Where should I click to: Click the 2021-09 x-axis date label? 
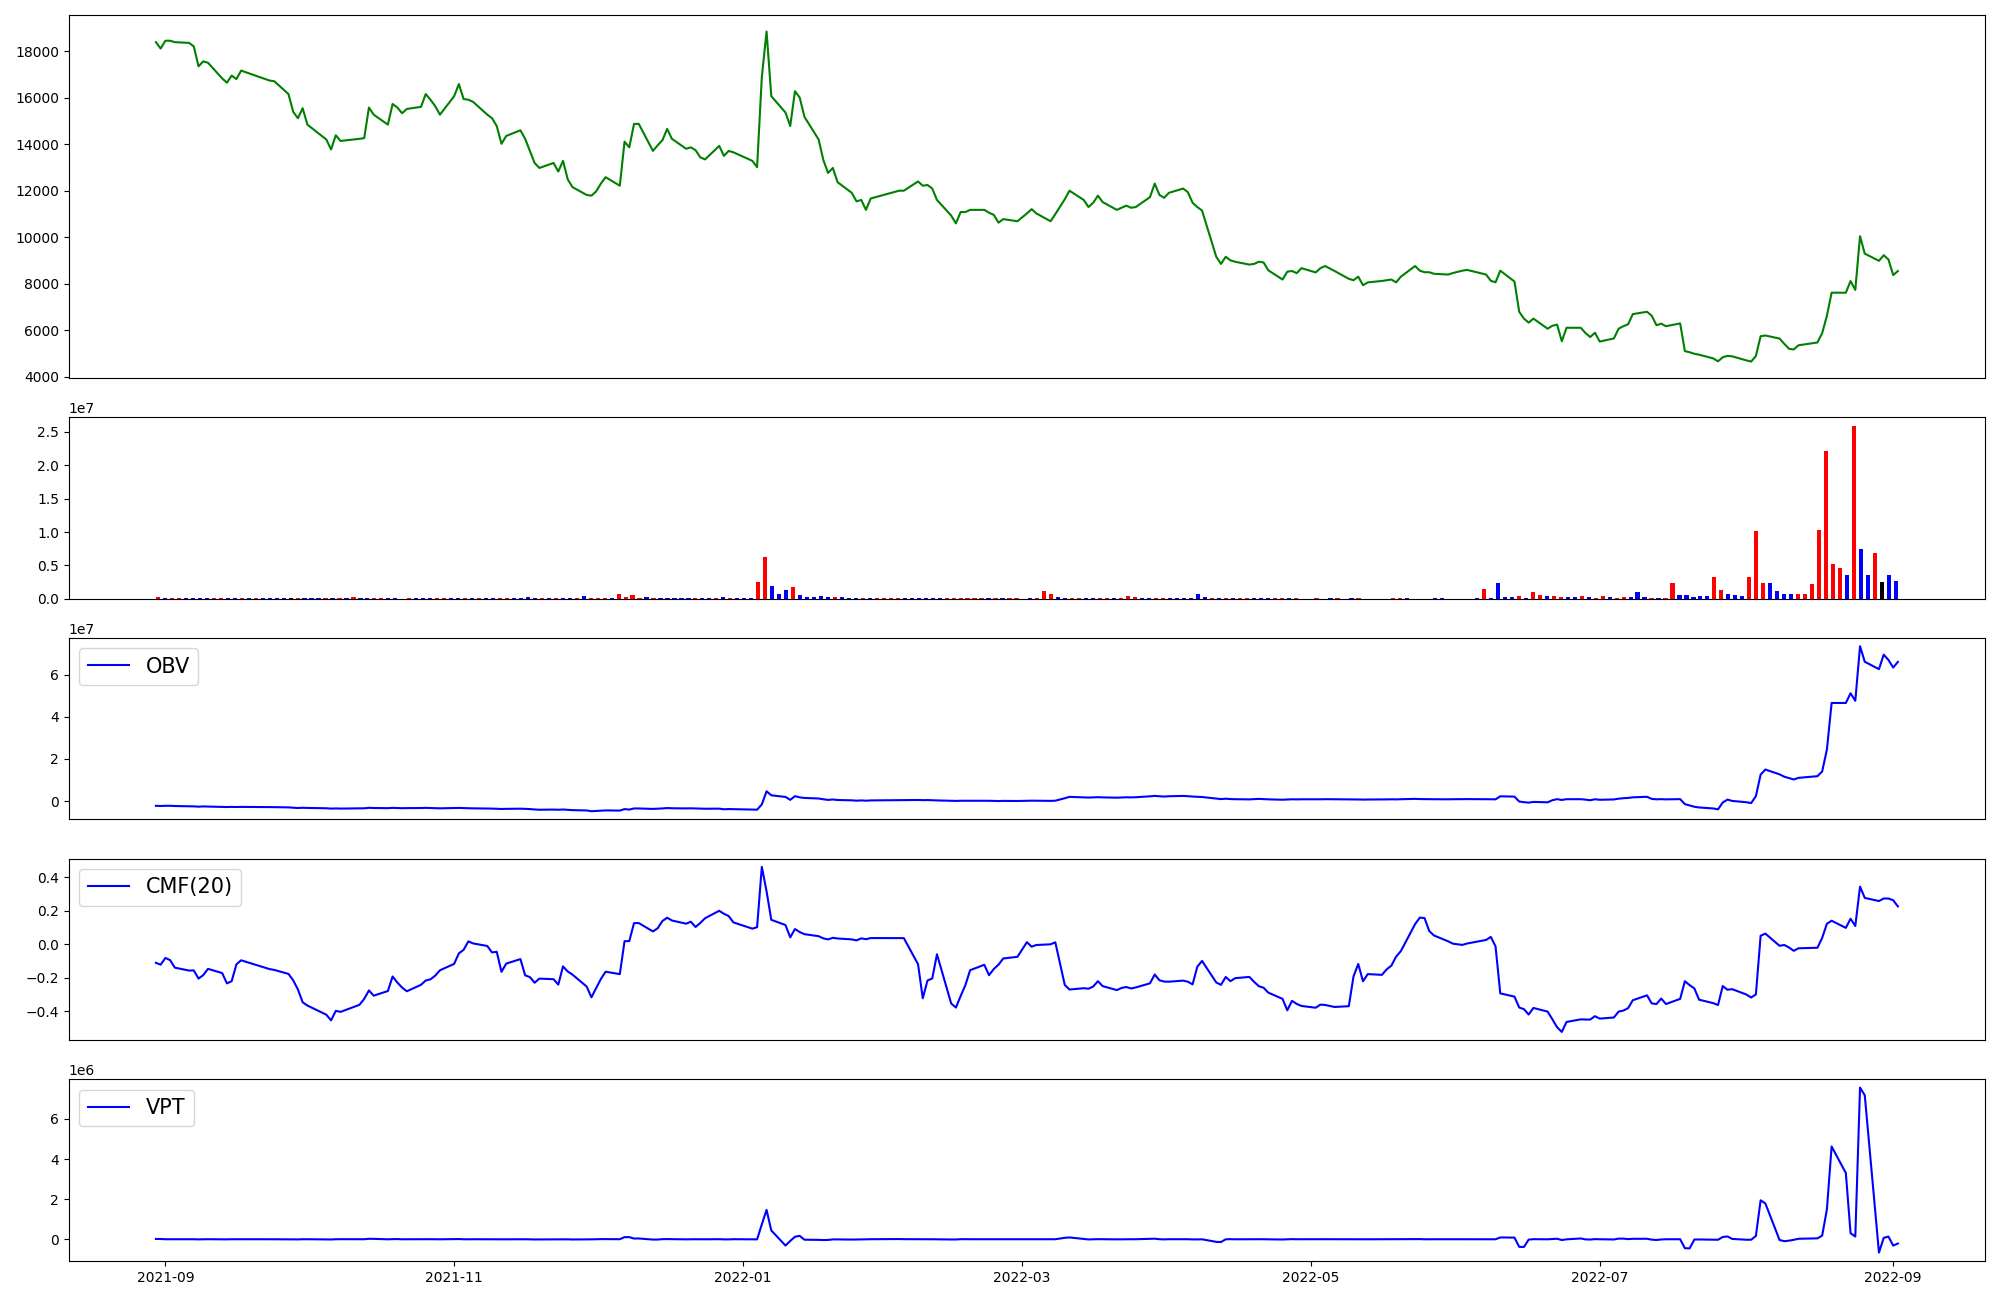click(x=165, y=1277)
